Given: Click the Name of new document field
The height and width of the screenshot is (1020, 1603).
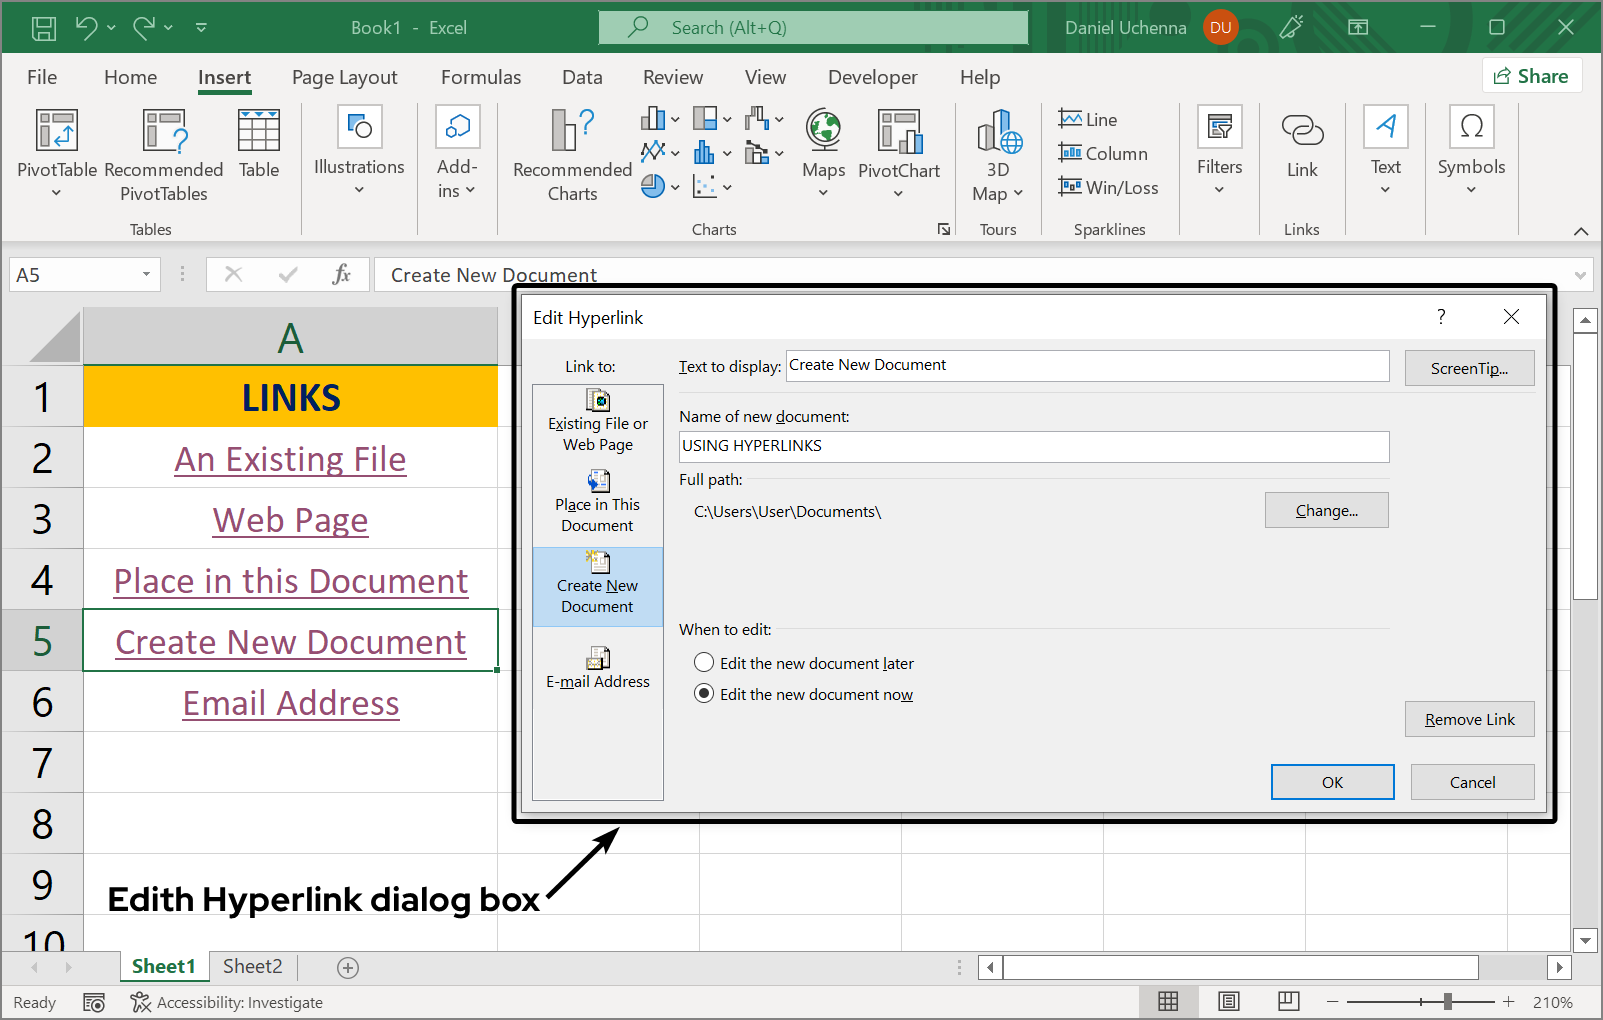Looking at the screenshot, I should coord(1033,446).
